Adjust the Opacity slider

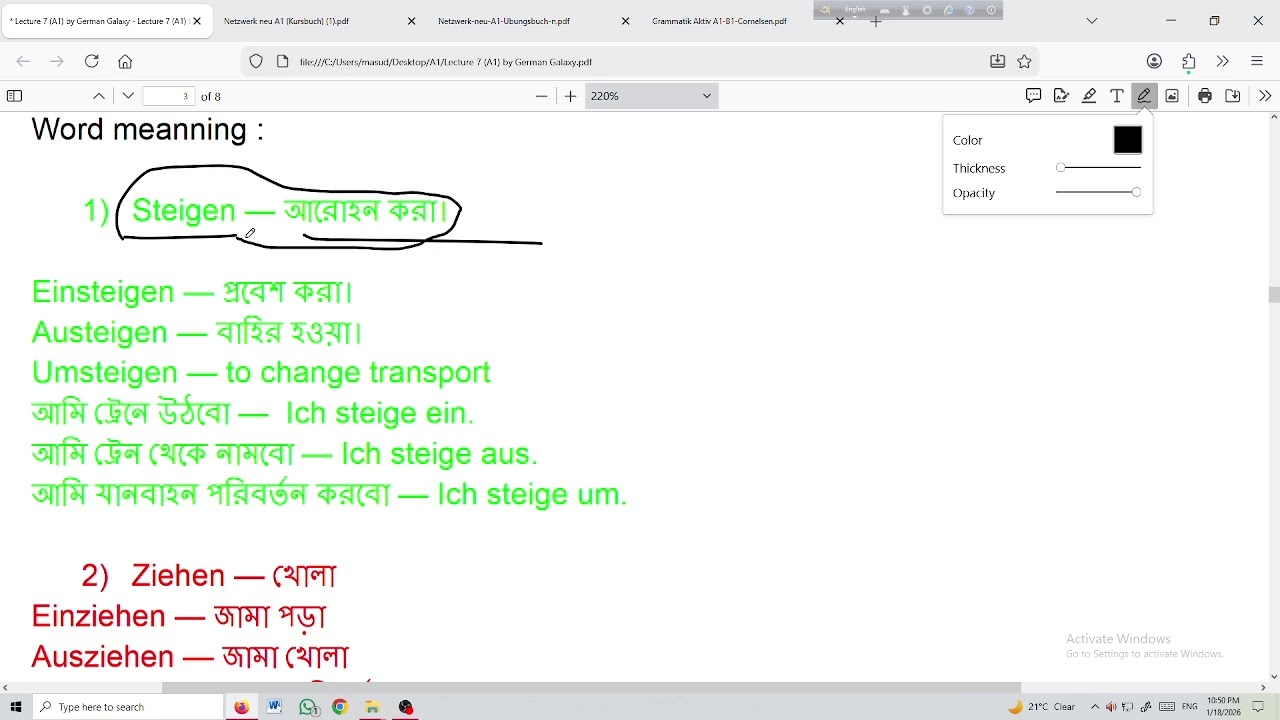(1098, 192)
